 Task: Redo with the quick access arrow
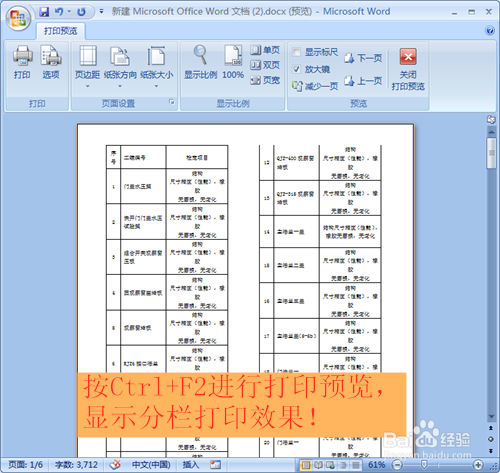pyautogui.click(x=81, y=12)
